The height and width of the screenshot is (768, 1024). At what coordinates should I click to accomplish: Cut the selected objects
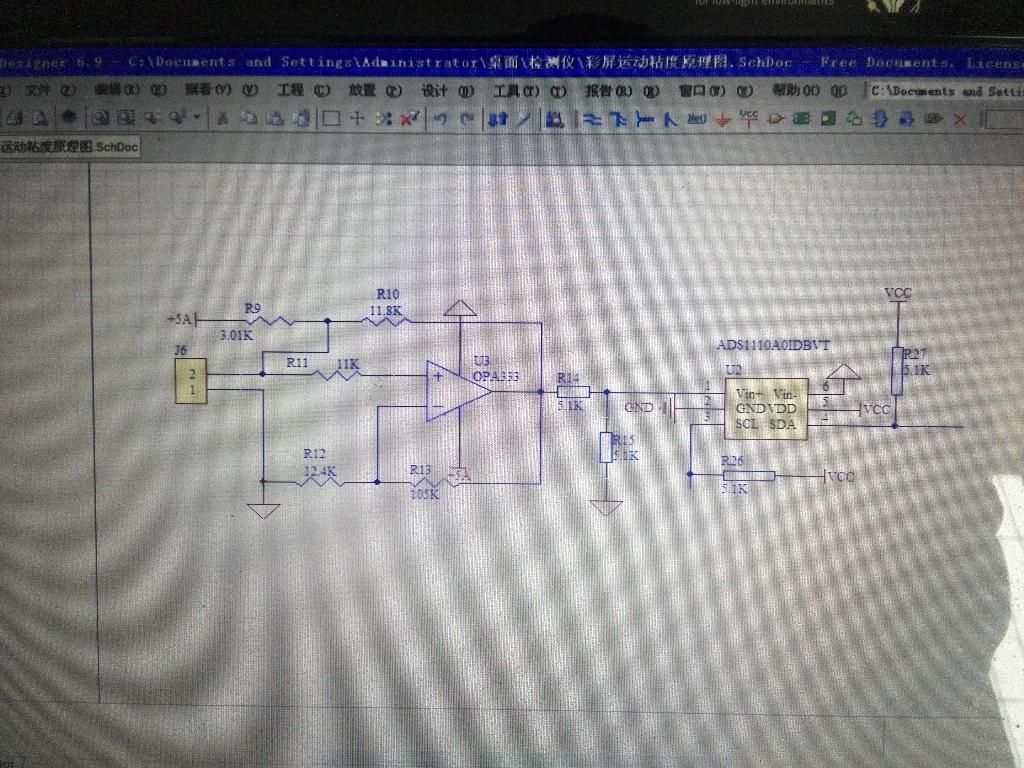222,118
